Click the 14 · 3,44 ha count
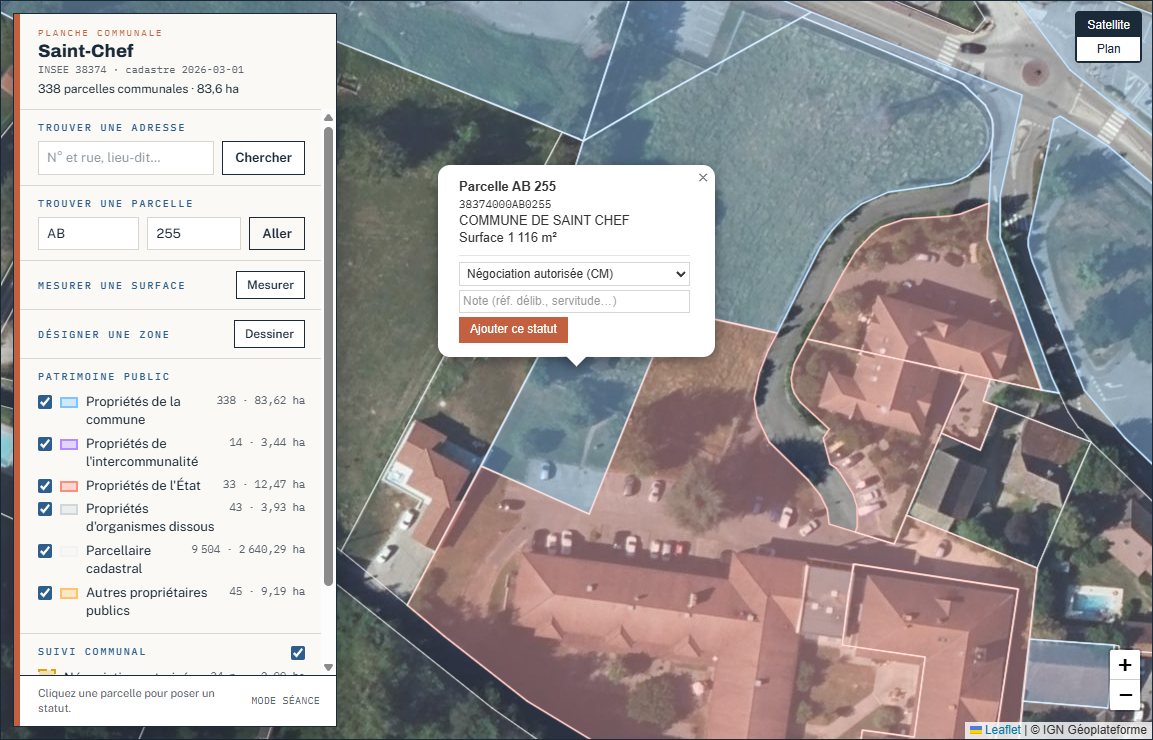Image resolution: width=1153 pixels, height=740 pixels. pos(267,443)
